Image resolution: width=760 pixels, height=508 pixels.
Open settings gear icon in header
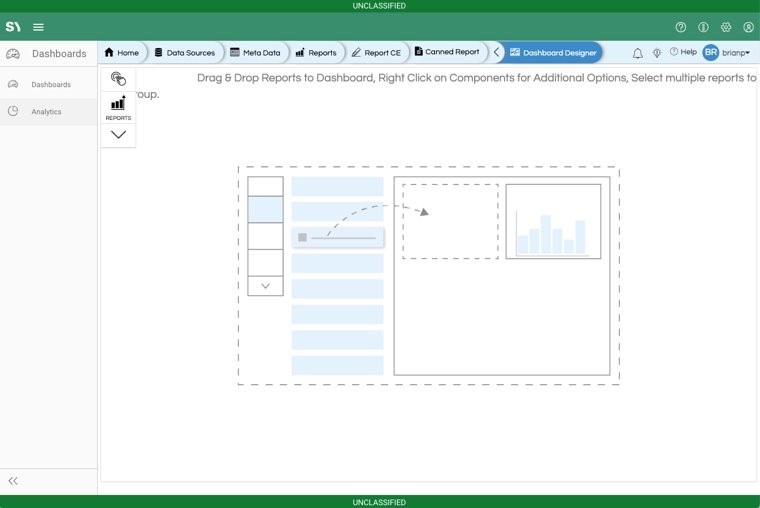[726, 27]
